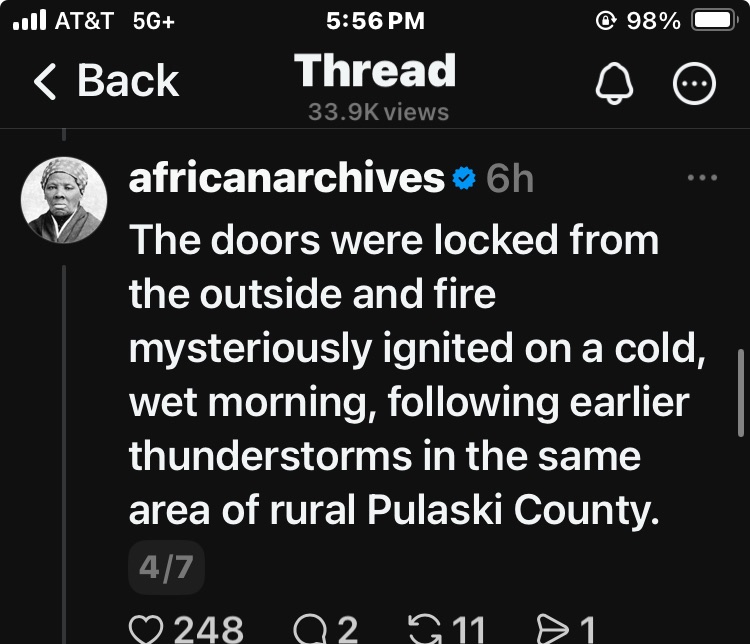Click the blue verified badge
Viewport: 750px width, 644px height.
(x=464, y=179)
